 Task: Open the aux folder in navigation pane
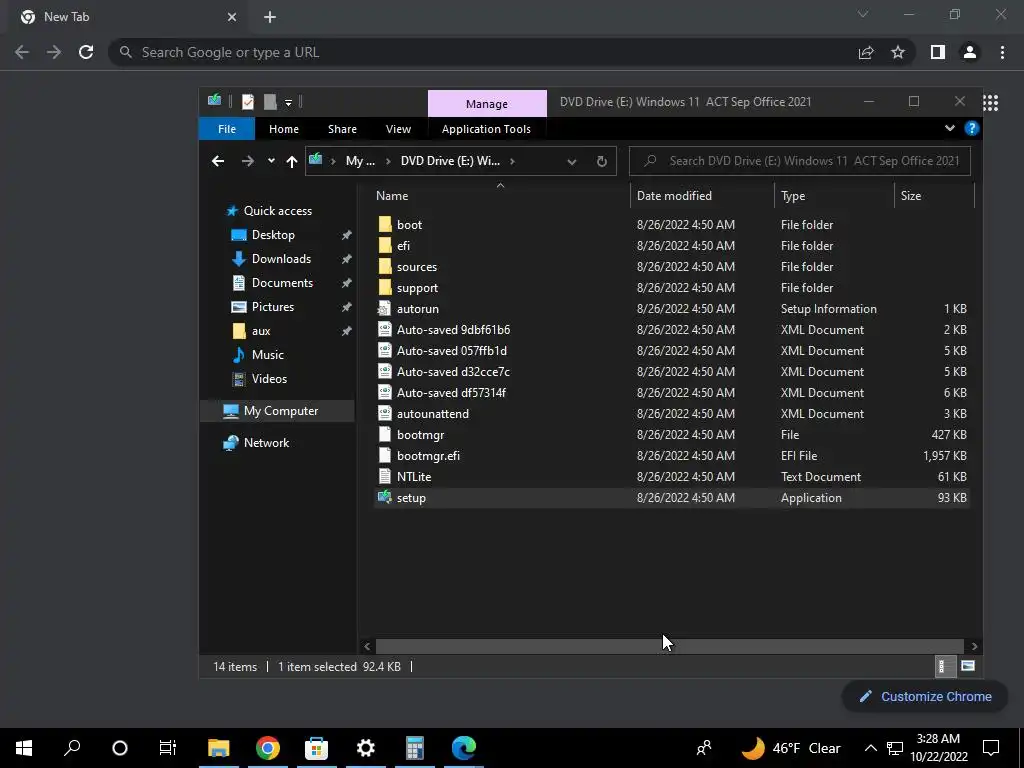pyautogui.click(x=261, y=331)
